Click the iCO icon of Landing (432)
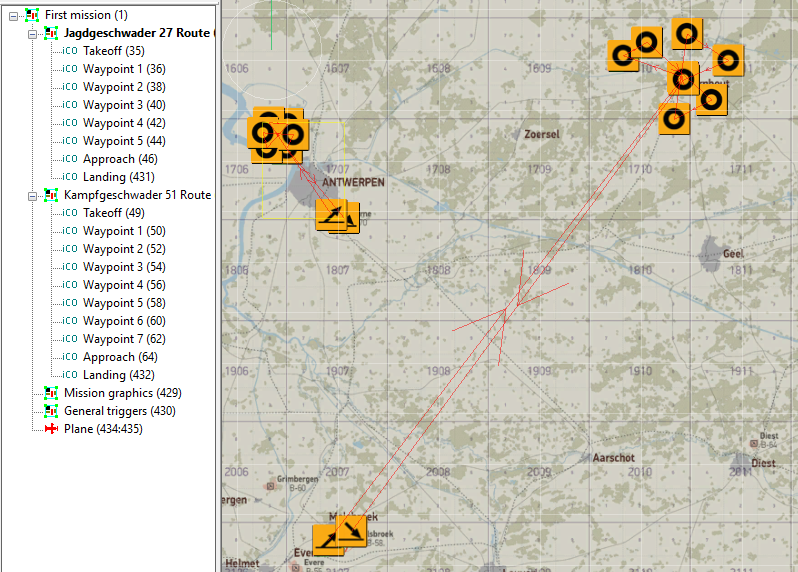Image resolution: width=798 pixels, height=572 pixels. coord(70,375)
